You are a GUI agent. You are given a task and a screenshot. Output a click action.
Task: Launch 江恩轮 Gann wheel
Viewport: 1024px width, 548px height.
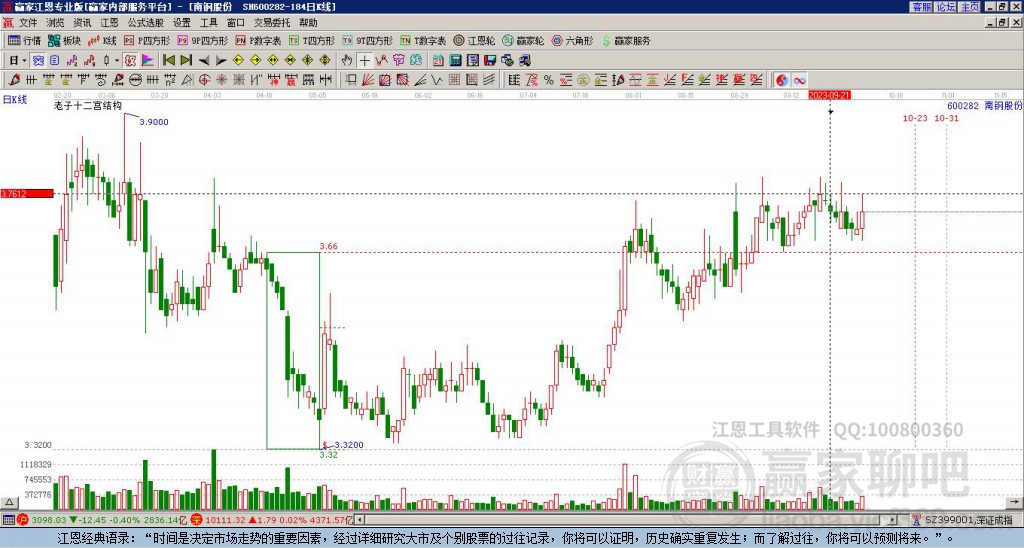[475, 40]
